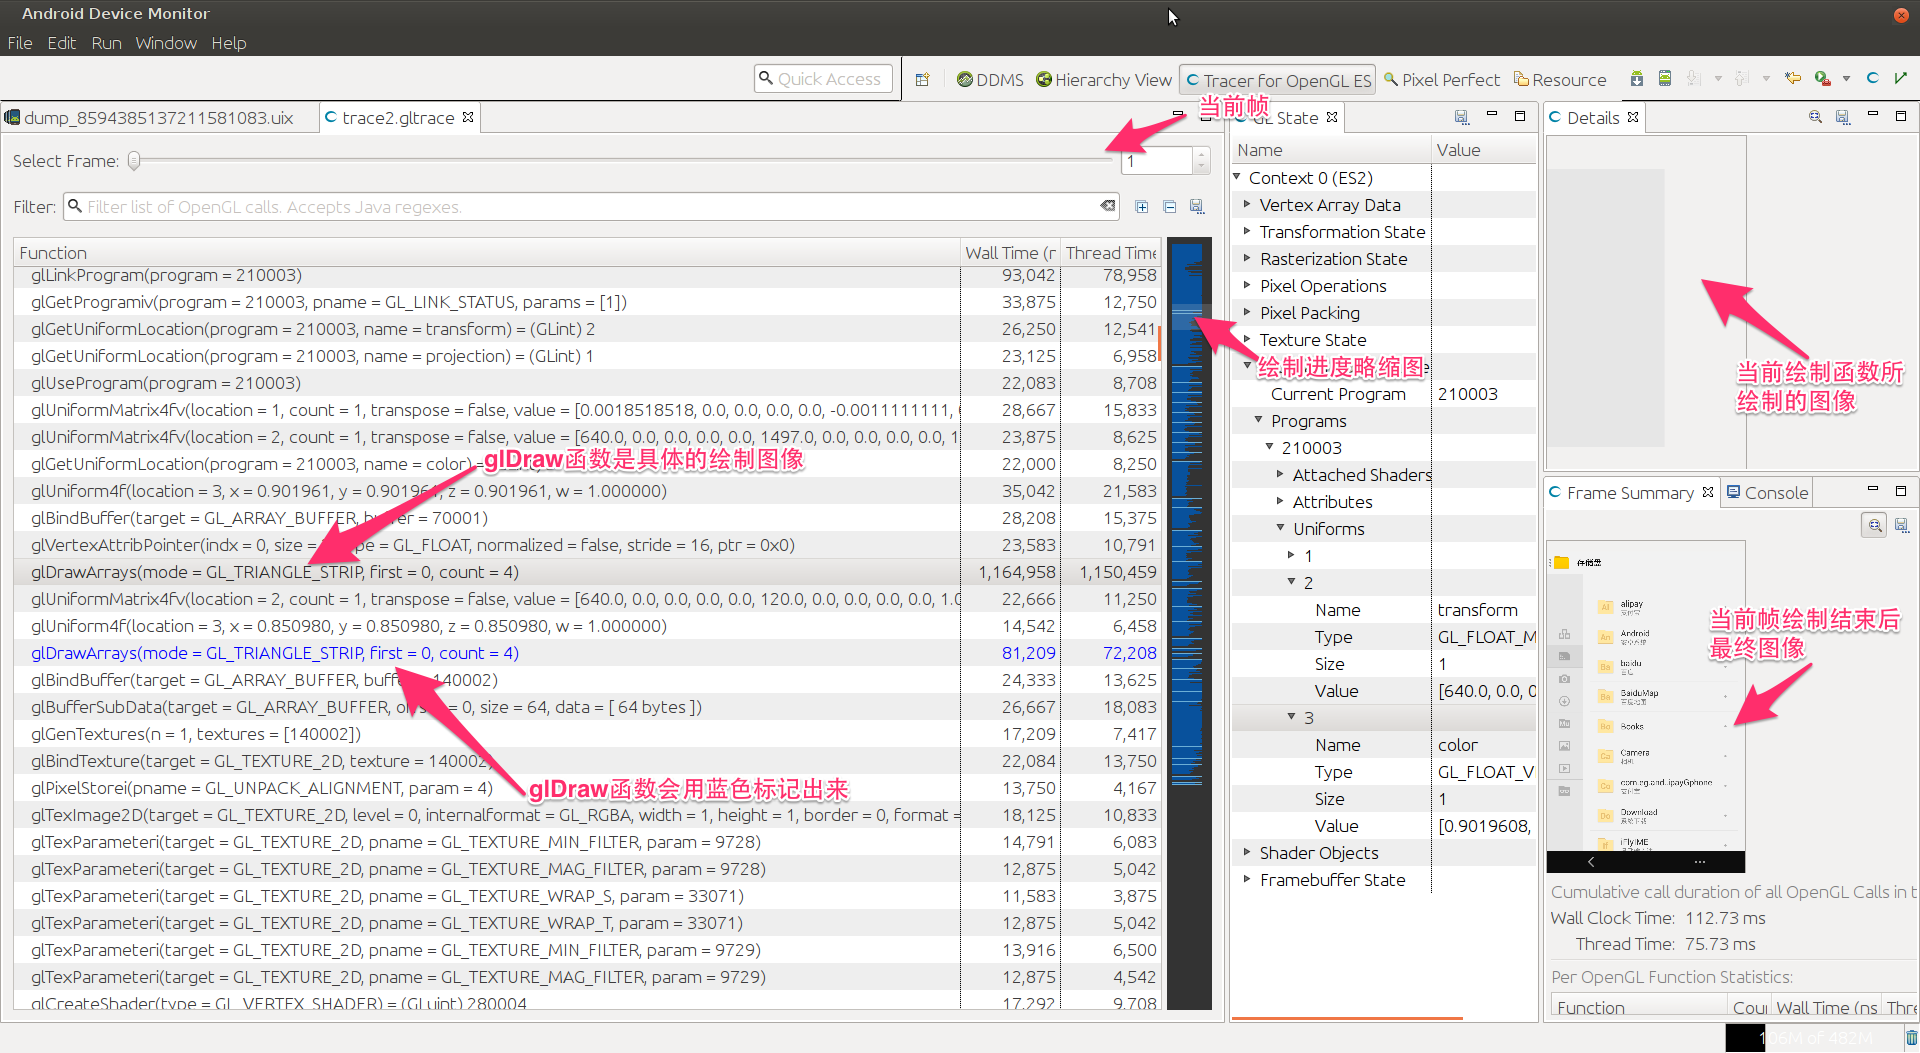Click the garbage collector trash icon
1920x1053 pixels.
tap(1911, 1038)
